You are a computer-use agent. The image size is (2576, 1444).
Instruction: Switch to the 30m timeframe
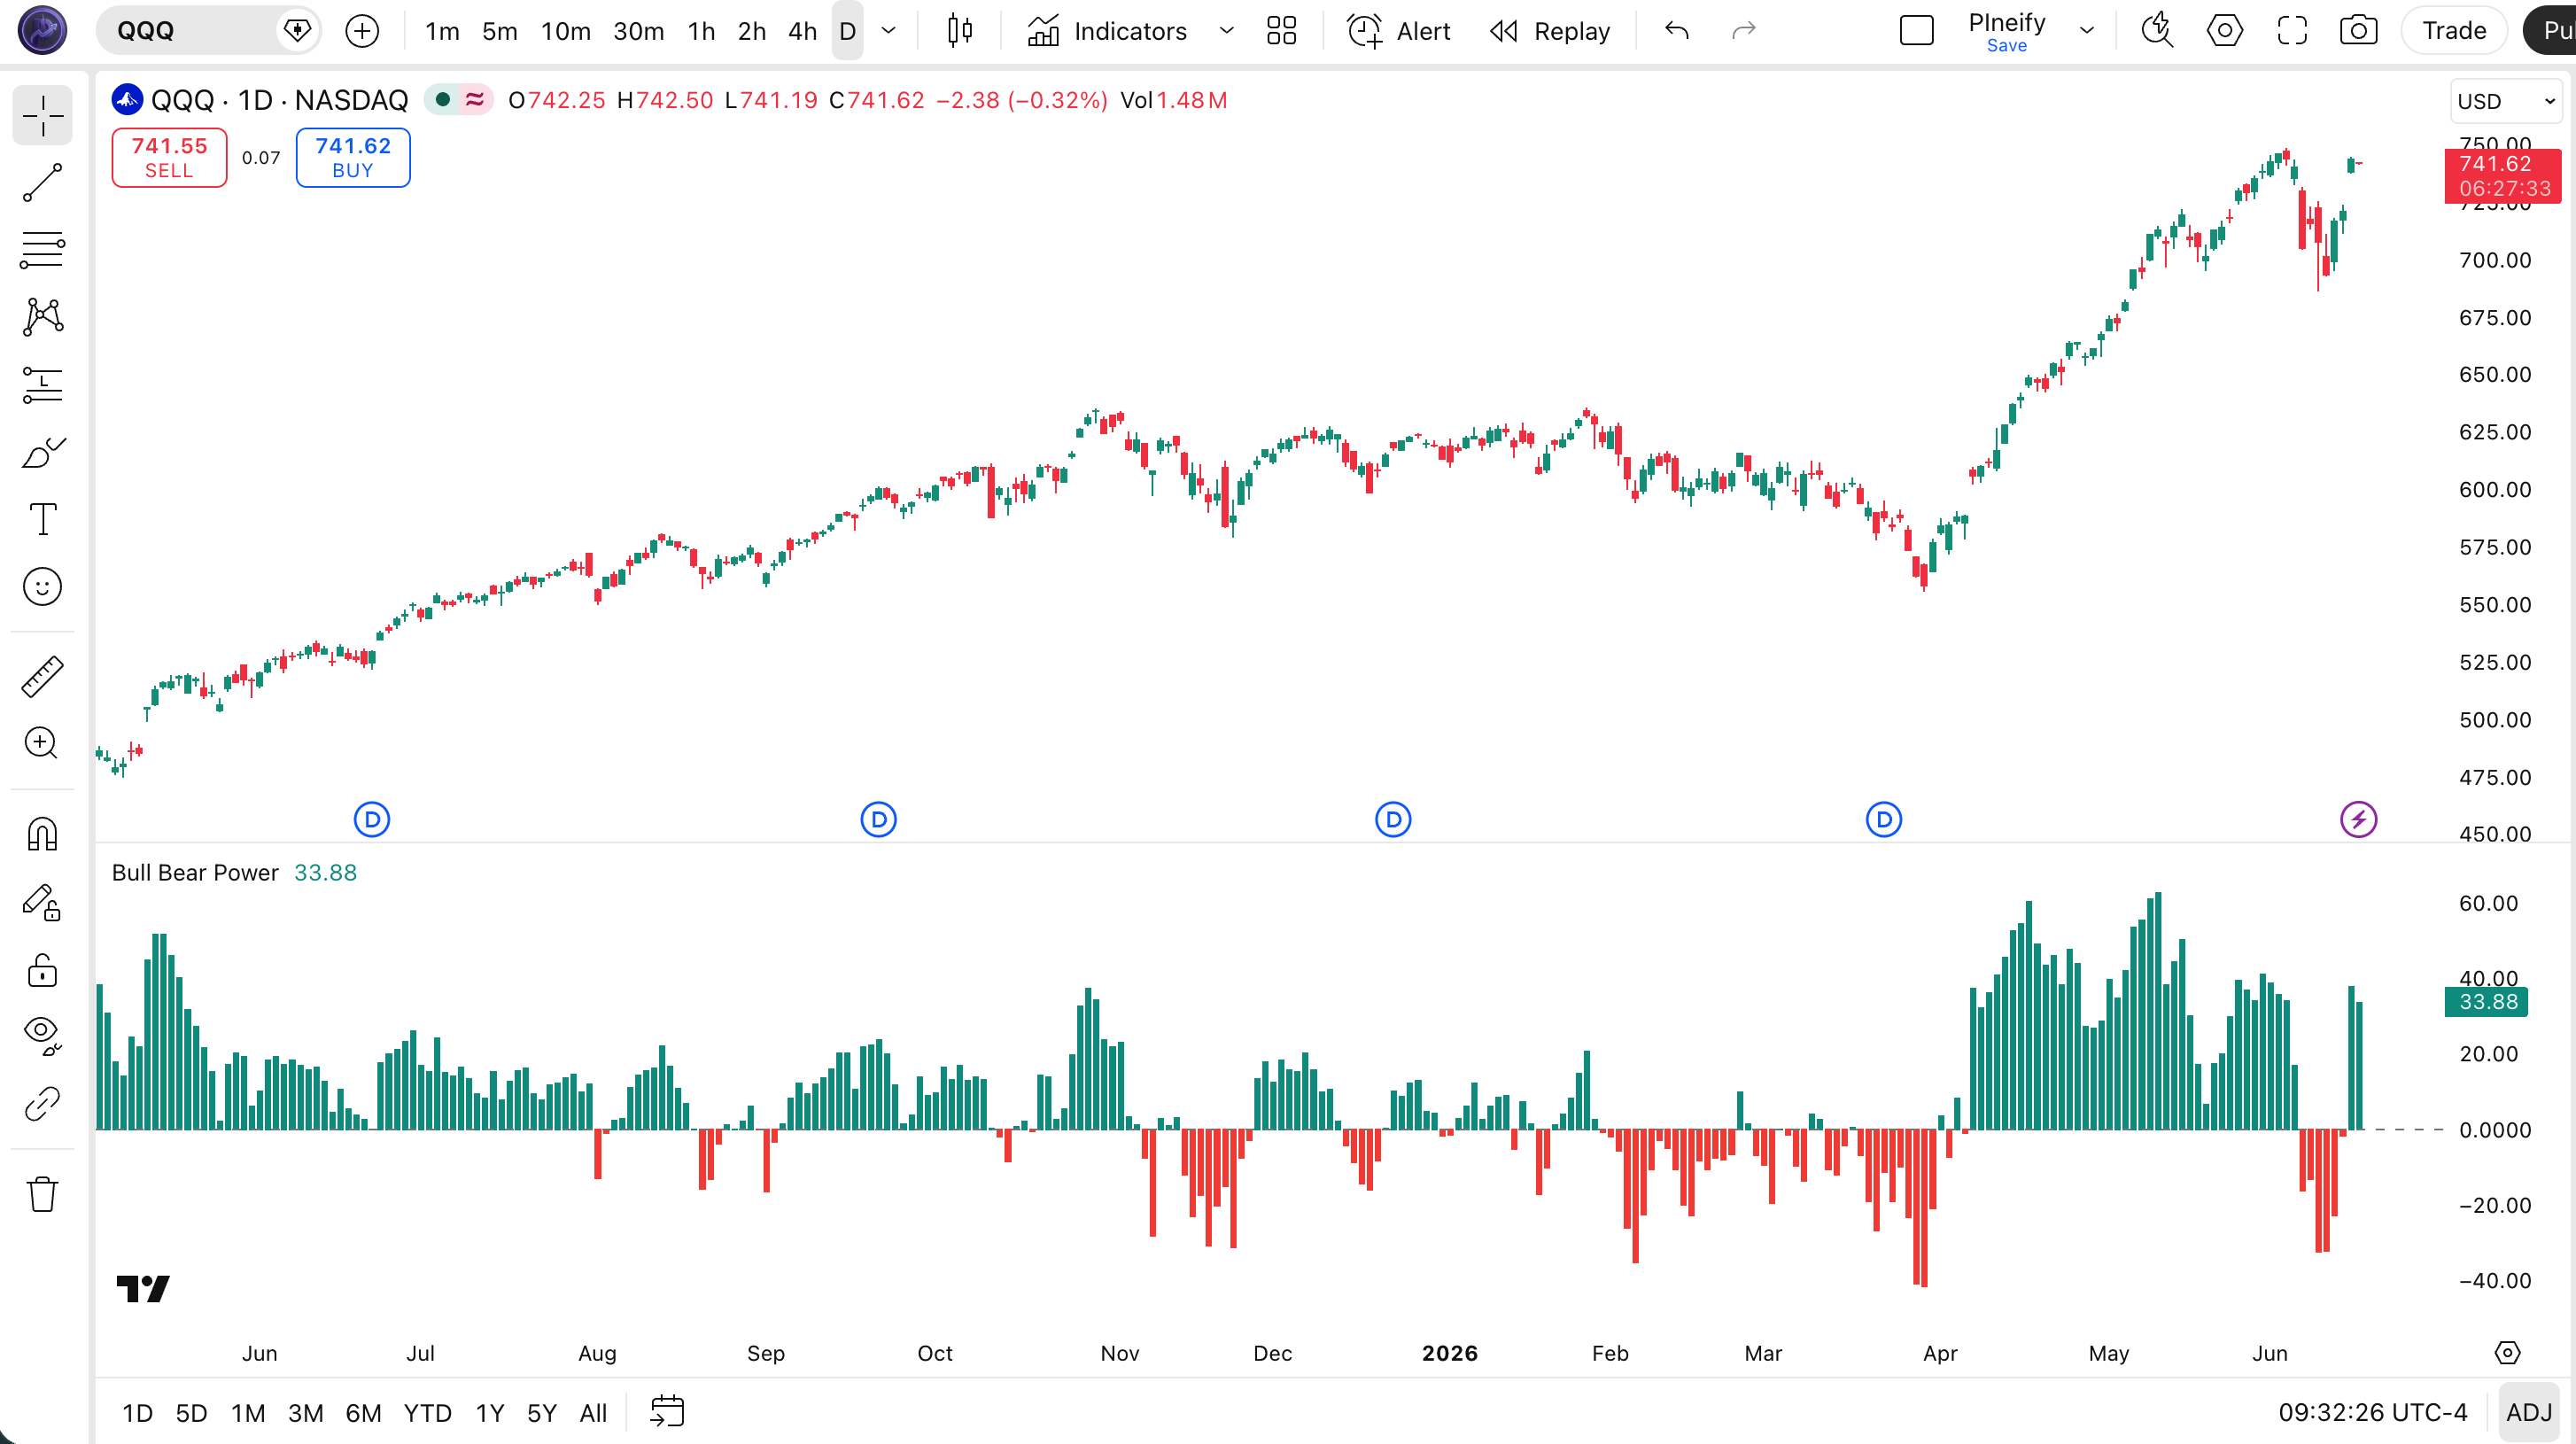click(638, 31)
